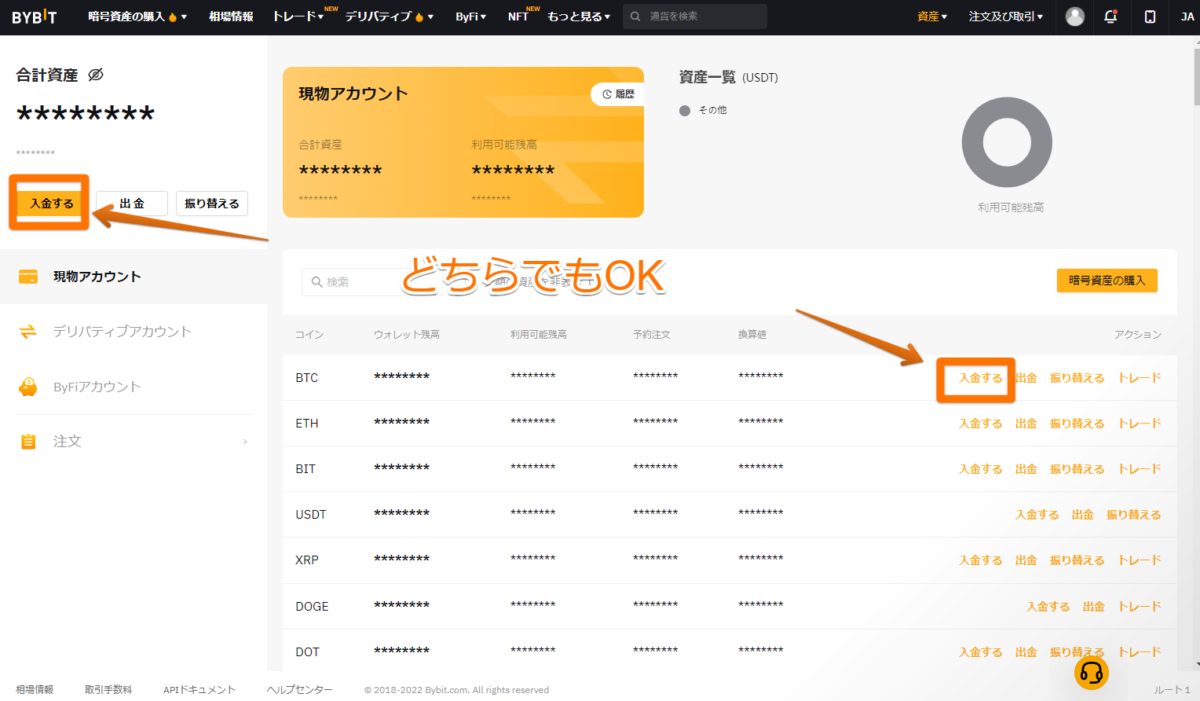Image resolution: width=1200 pixels, height=701 pixels.
Task: Toggle the eye icon to show 合計資産
Action: click(95, 74)
